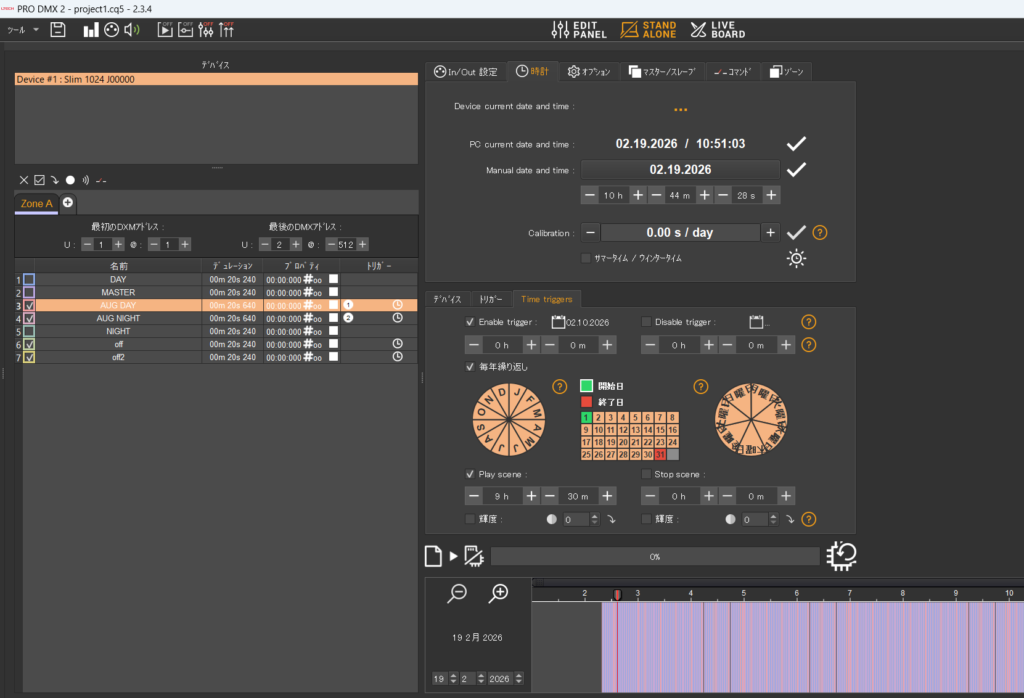Click the help icon next to Calibration

point(820,232)
